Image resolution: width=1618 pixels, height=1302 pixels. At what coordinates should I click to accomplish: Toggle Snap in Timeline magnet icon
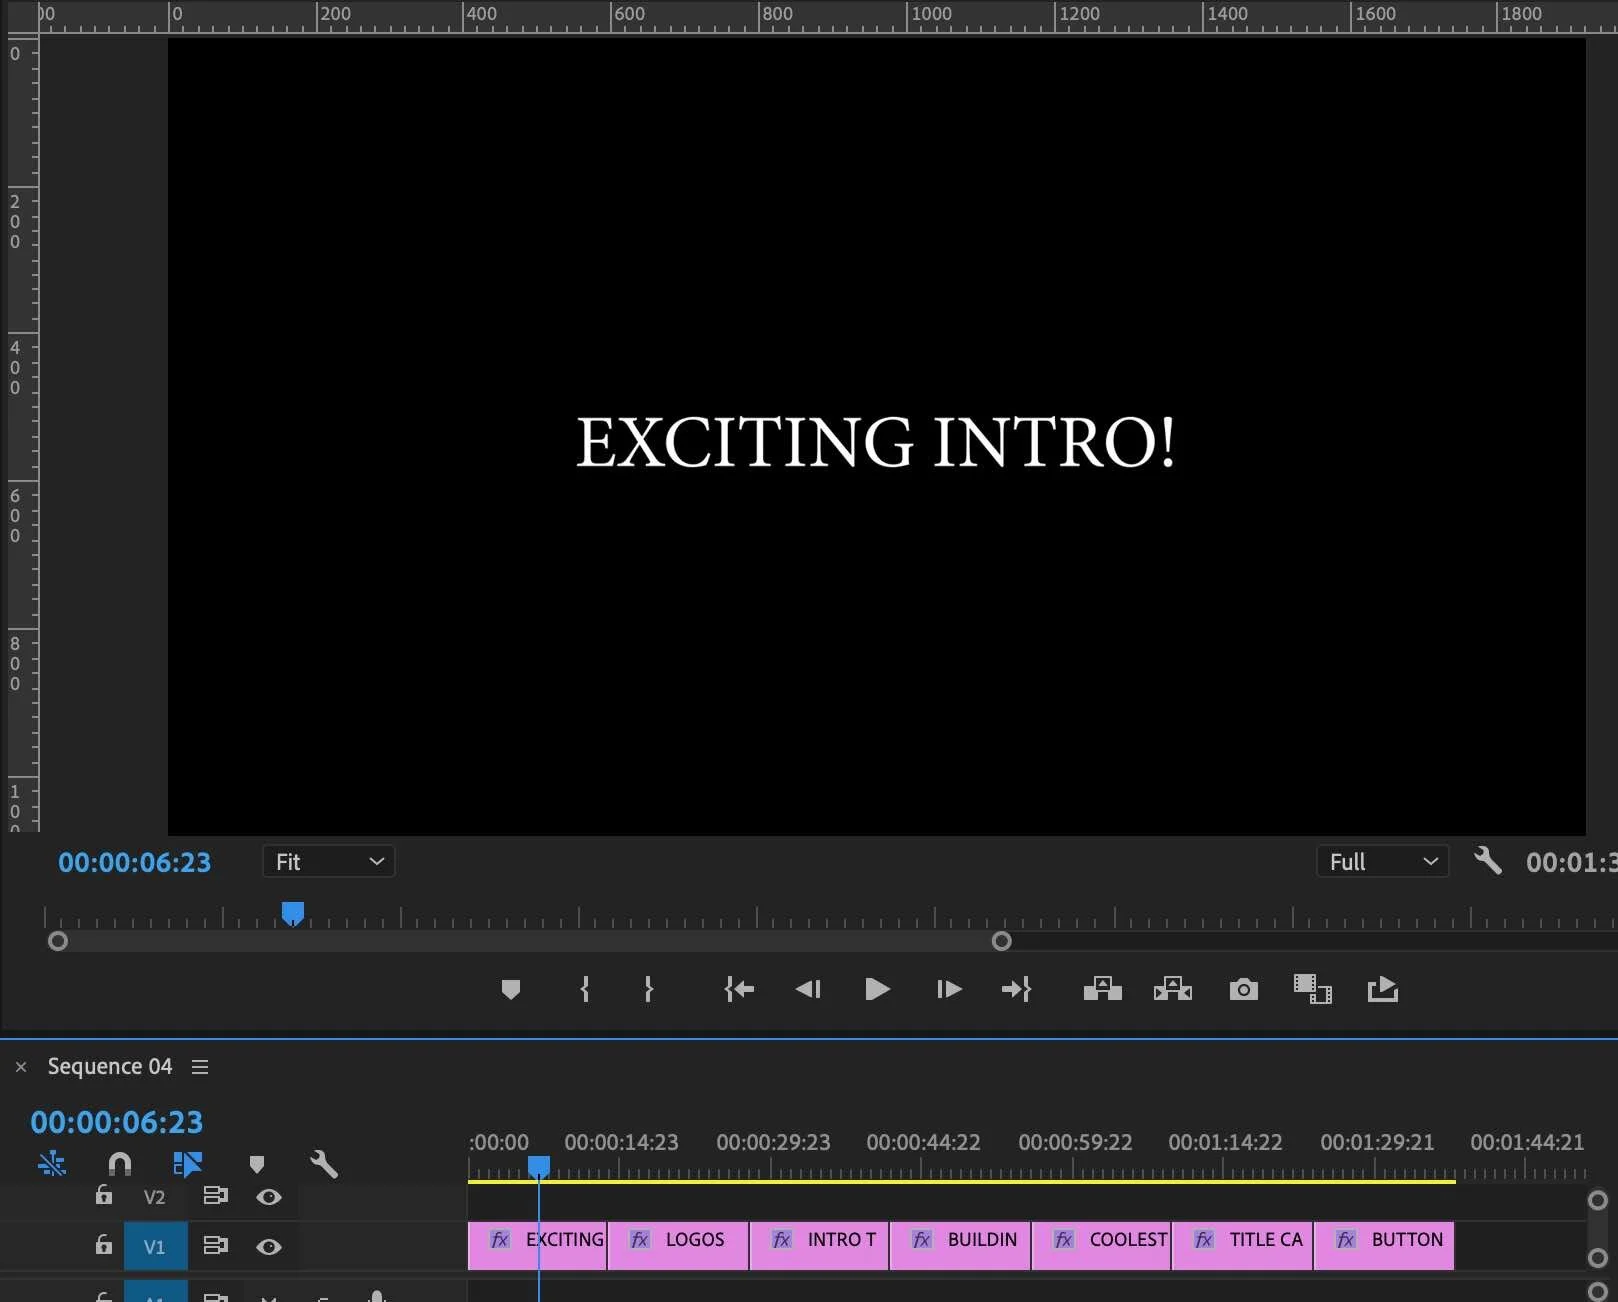[120, 1164]
